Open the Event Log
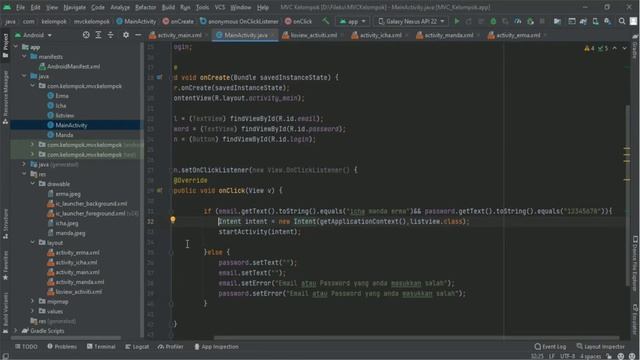The width and height of the screenshot is (640, 360). 550,347
